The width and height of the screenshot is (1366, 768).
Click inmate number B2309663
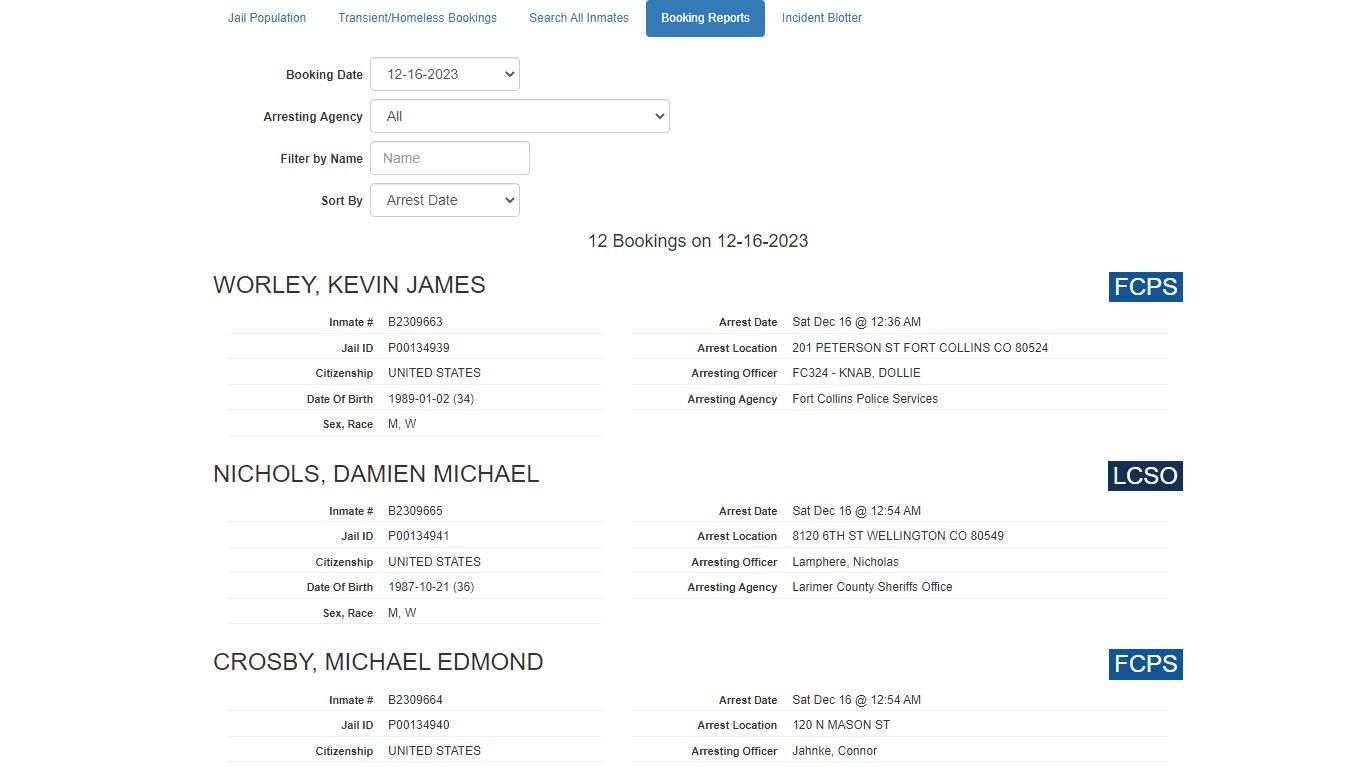pos(415,322)
